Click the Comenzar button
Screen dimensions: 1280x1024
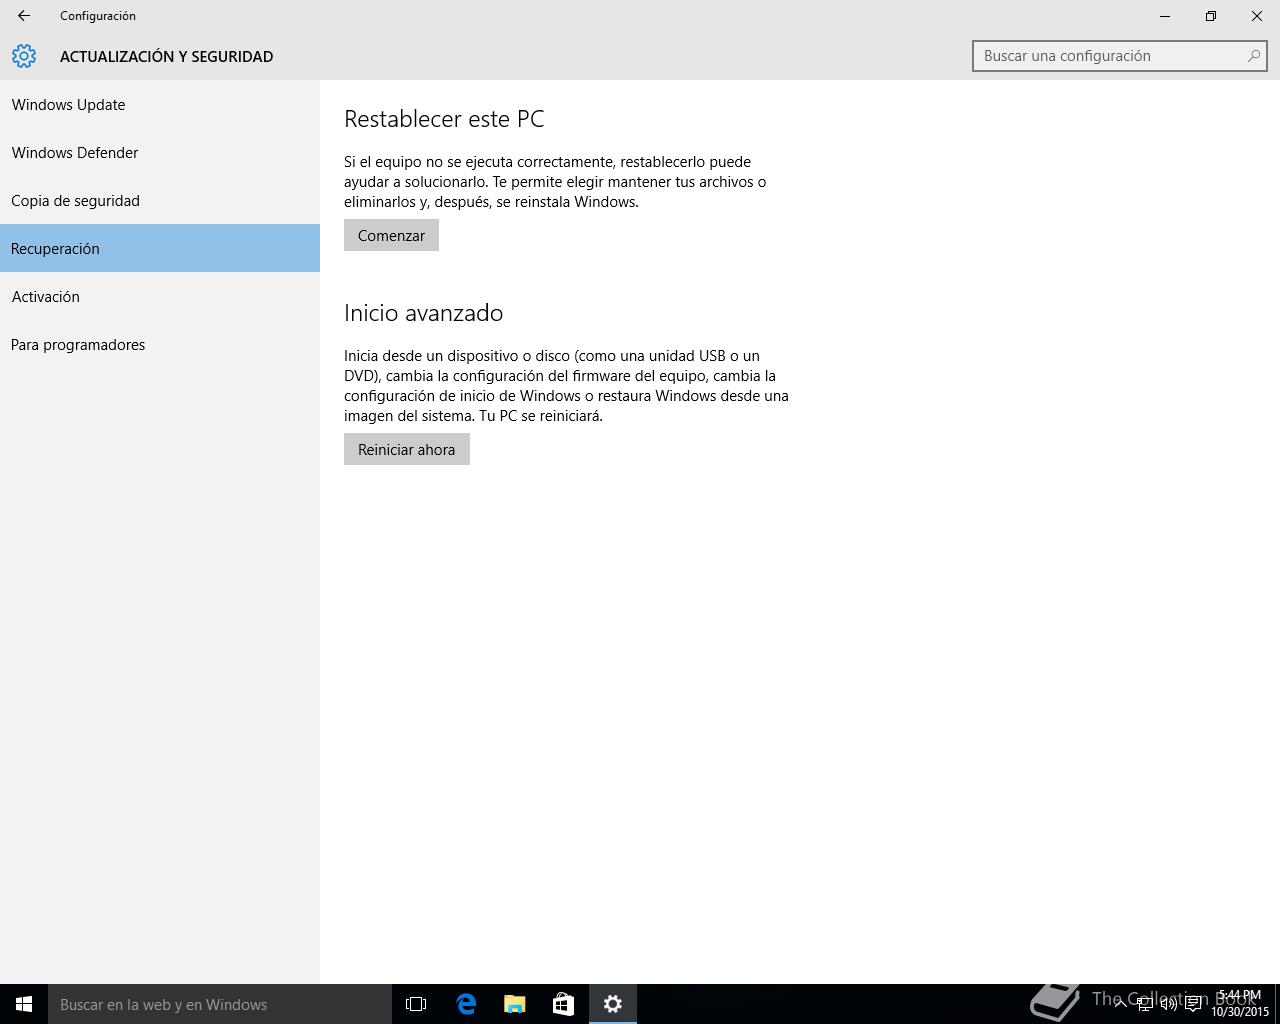click(391, 235)
